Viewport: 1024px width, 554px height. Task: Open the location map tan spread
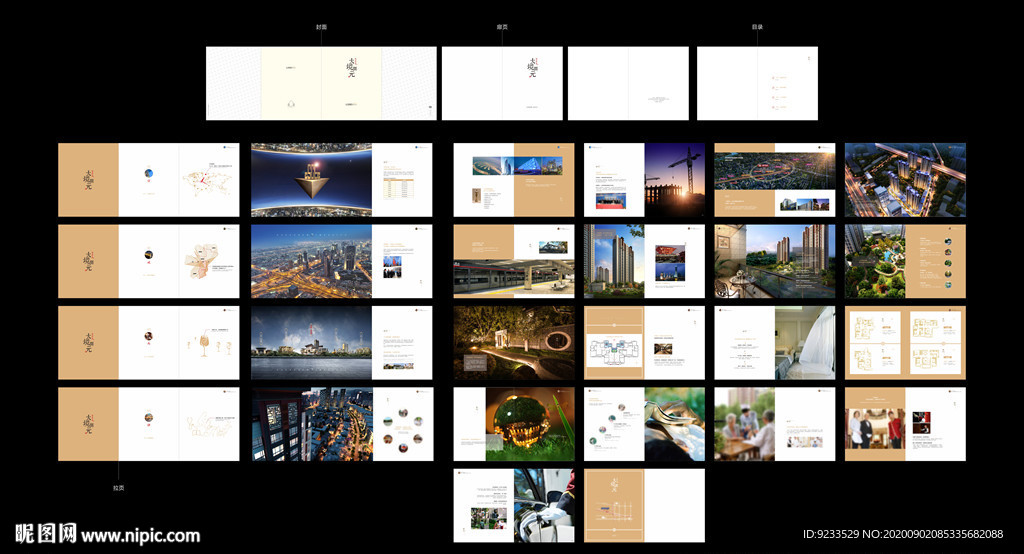pyautogui.click(x=644, y=505)
